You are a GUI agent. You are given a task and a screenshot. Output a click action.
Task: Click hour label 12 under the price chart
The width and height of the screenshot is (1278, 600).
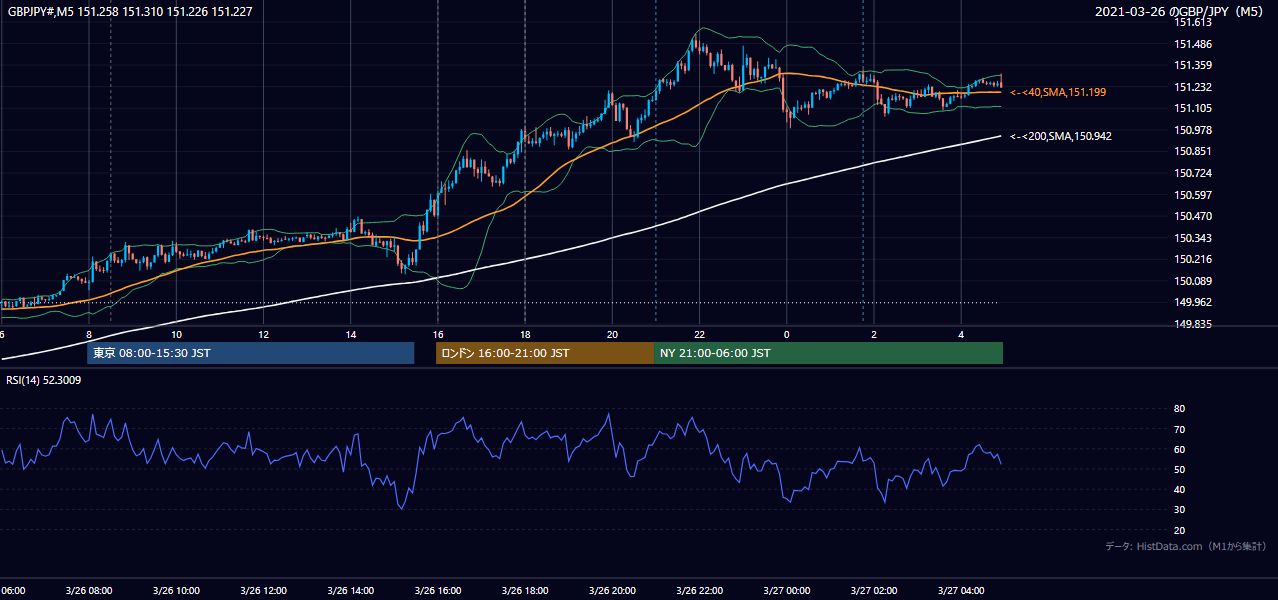[x=263, y=334]
